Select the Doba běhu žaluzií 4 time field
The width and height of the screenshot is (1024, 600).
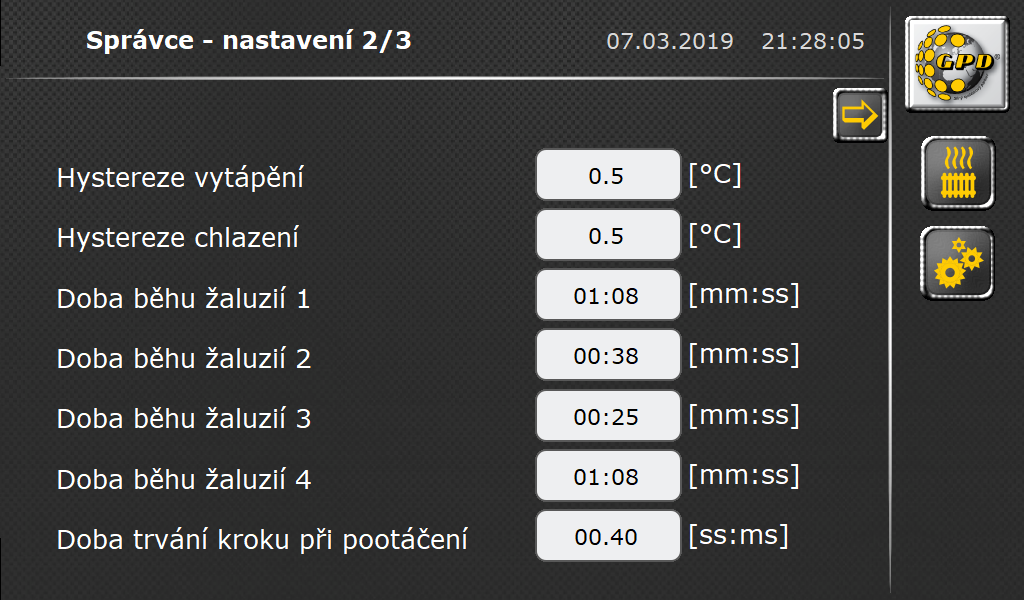pyautogui.click(x=608, y=476)
